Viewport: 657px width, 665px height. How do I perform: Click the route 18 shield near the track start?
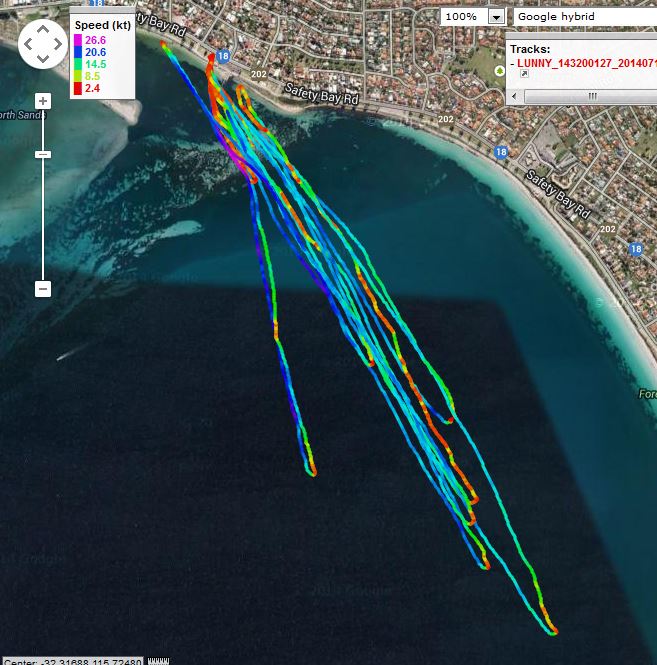pos(223,59)
